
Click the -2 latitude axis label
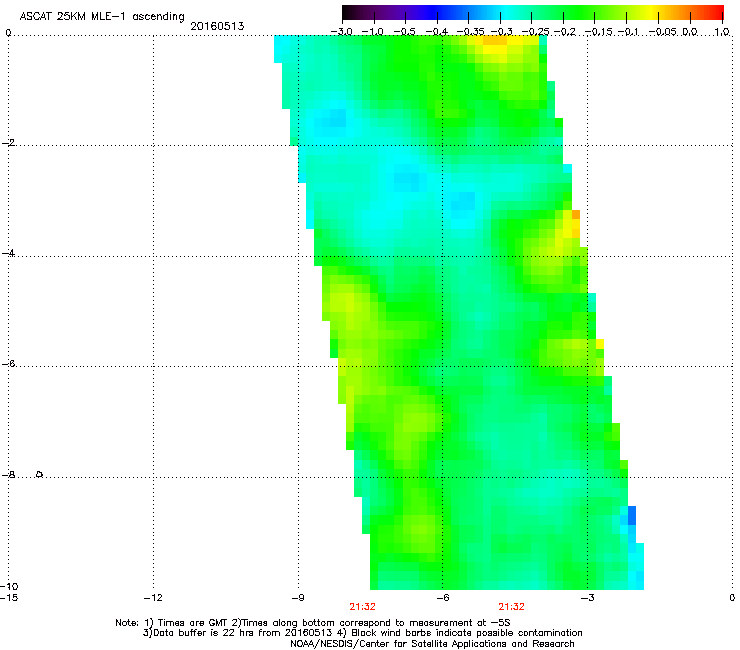(8, 143)
